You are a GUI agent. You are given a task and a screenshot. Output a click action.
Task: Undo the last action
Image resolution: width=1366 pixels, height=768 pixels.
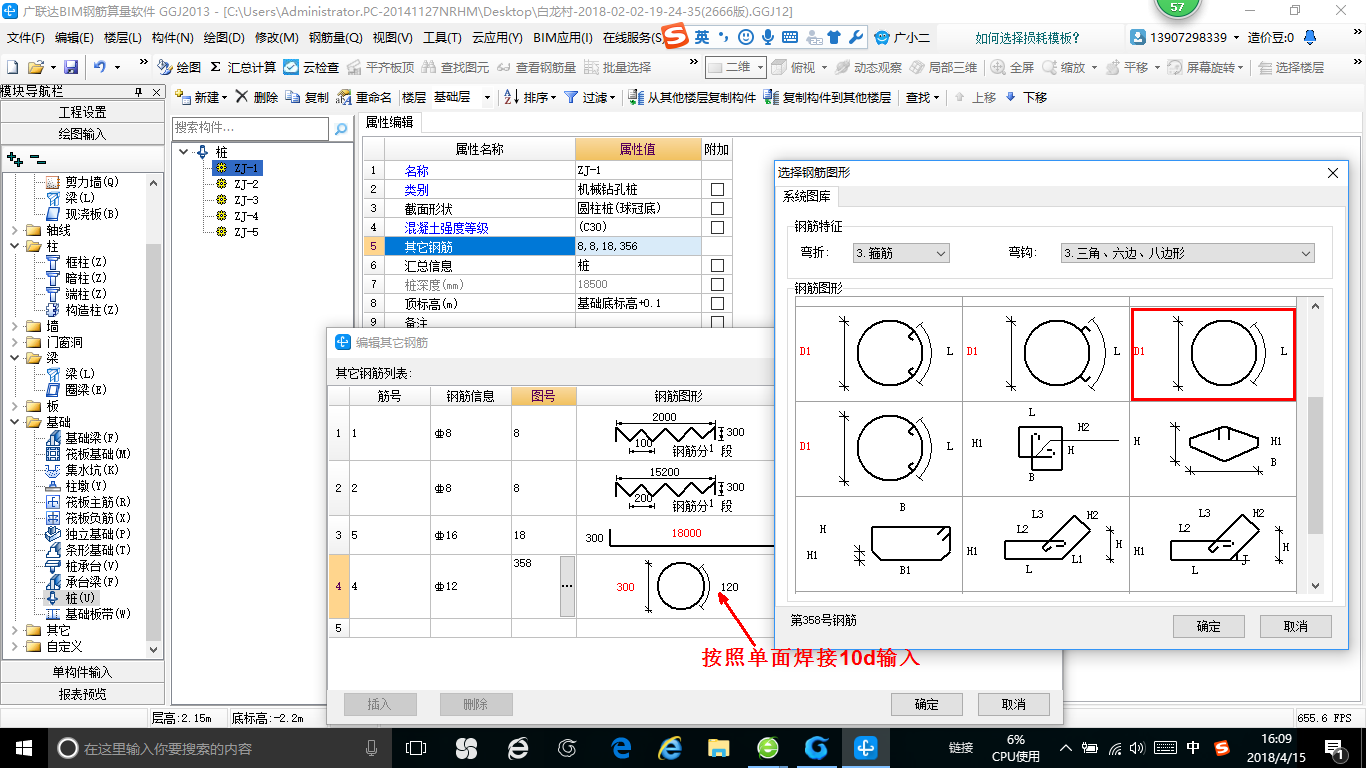100,67
